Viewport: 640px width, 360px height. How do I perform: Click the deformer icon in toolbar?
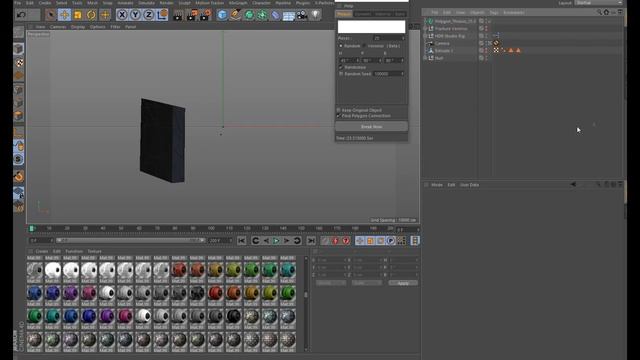[x=276, y=16]
